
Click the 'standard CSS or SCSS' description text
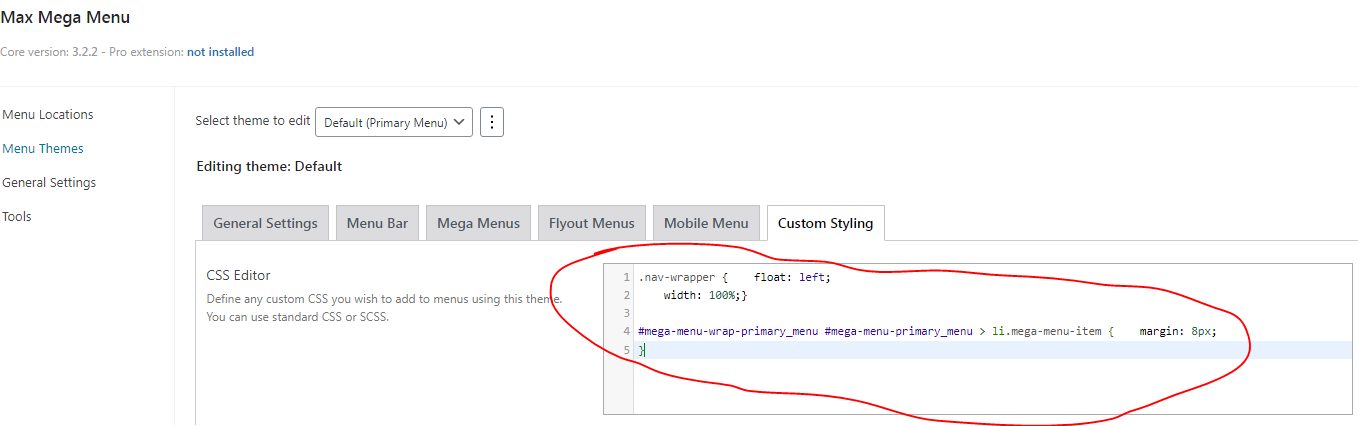[297, 316]
